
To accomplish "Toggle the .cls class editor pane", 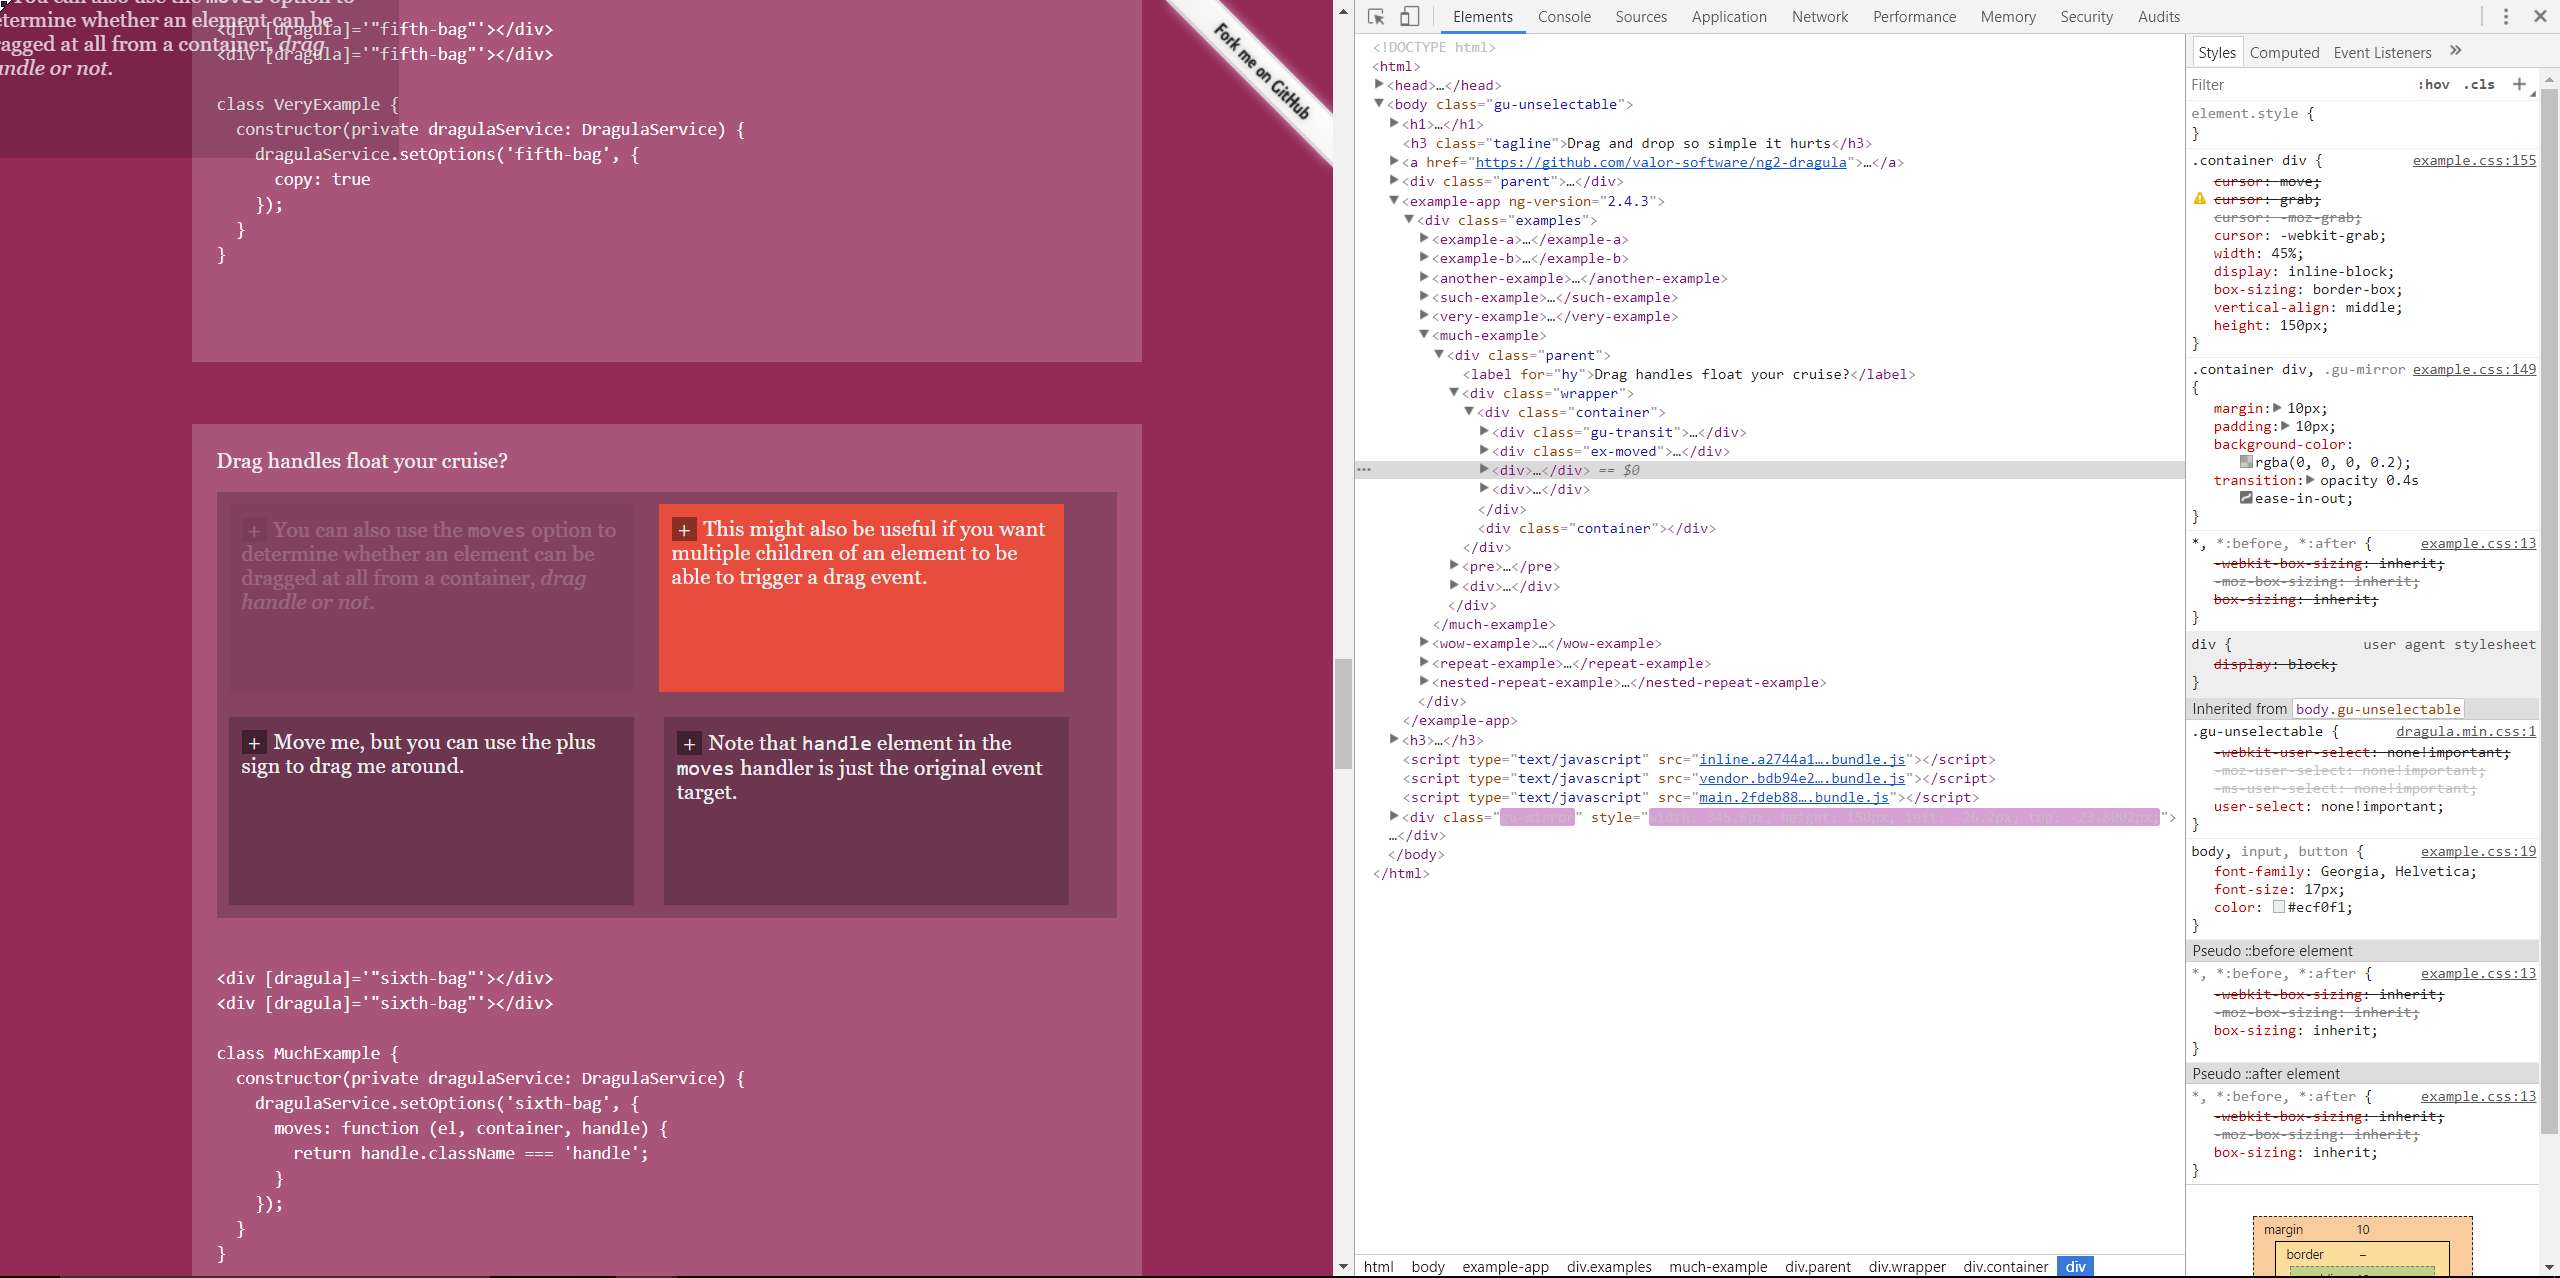I will coord(2481,84).
